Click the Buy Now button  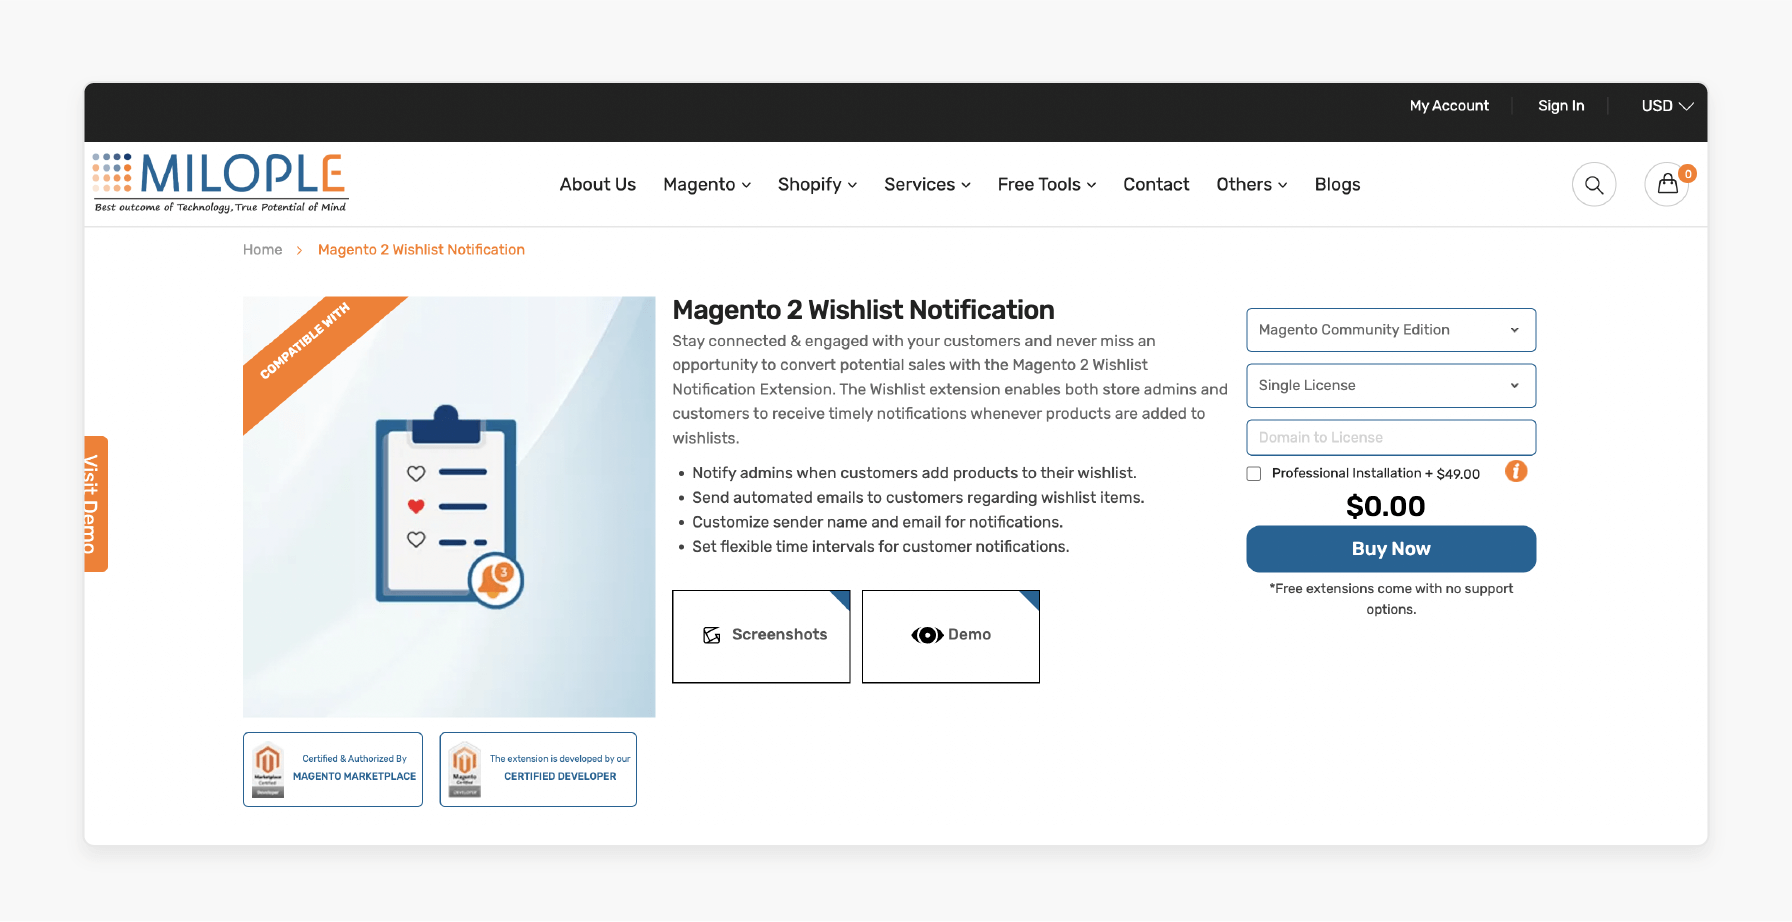point(1391,549)
